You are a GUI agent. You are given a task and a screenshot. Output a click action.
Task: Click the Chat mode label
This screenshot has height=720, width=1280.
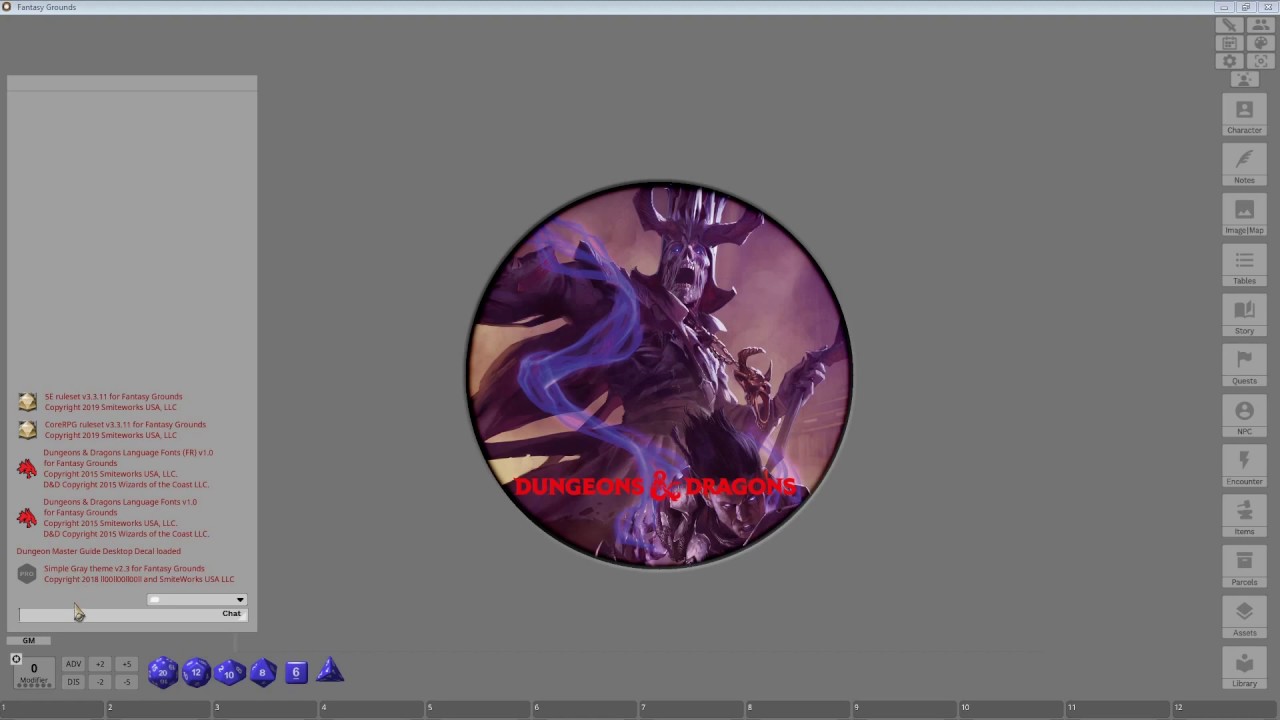[231, 614]
